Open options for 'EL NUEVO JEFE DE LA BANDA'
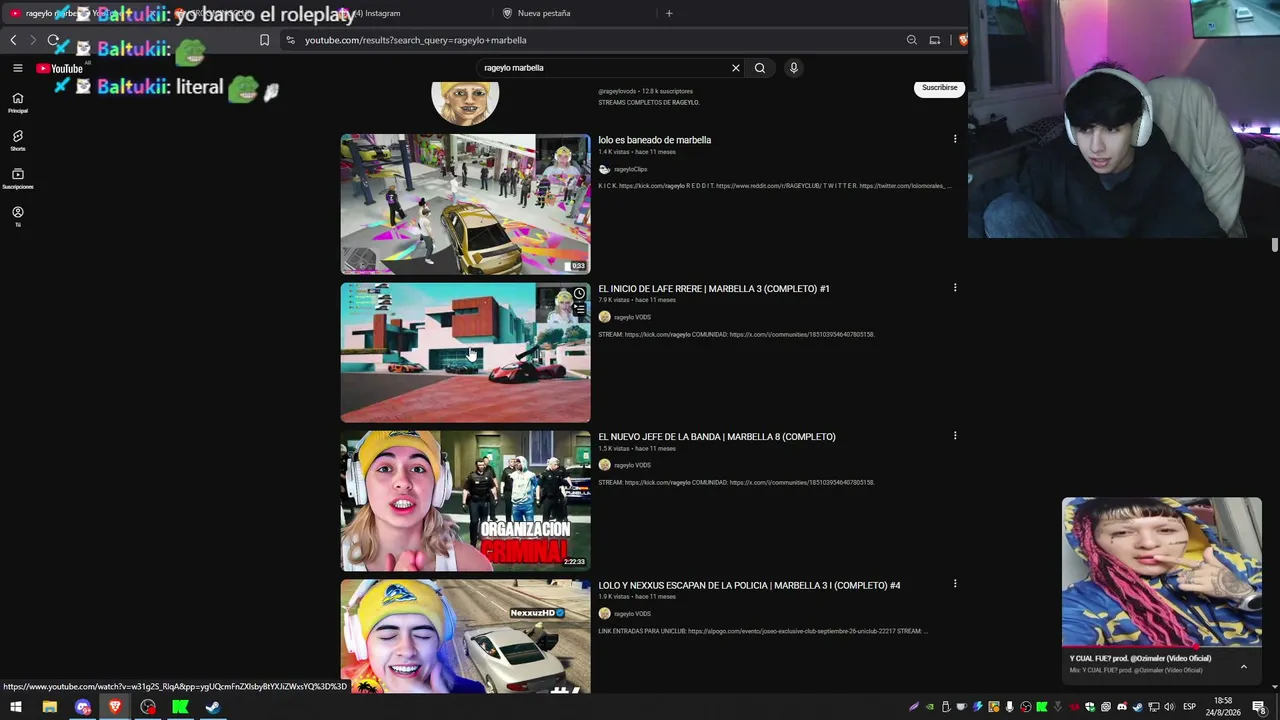The height and width of the screenshot is (720, 1280). click(955, 436)
